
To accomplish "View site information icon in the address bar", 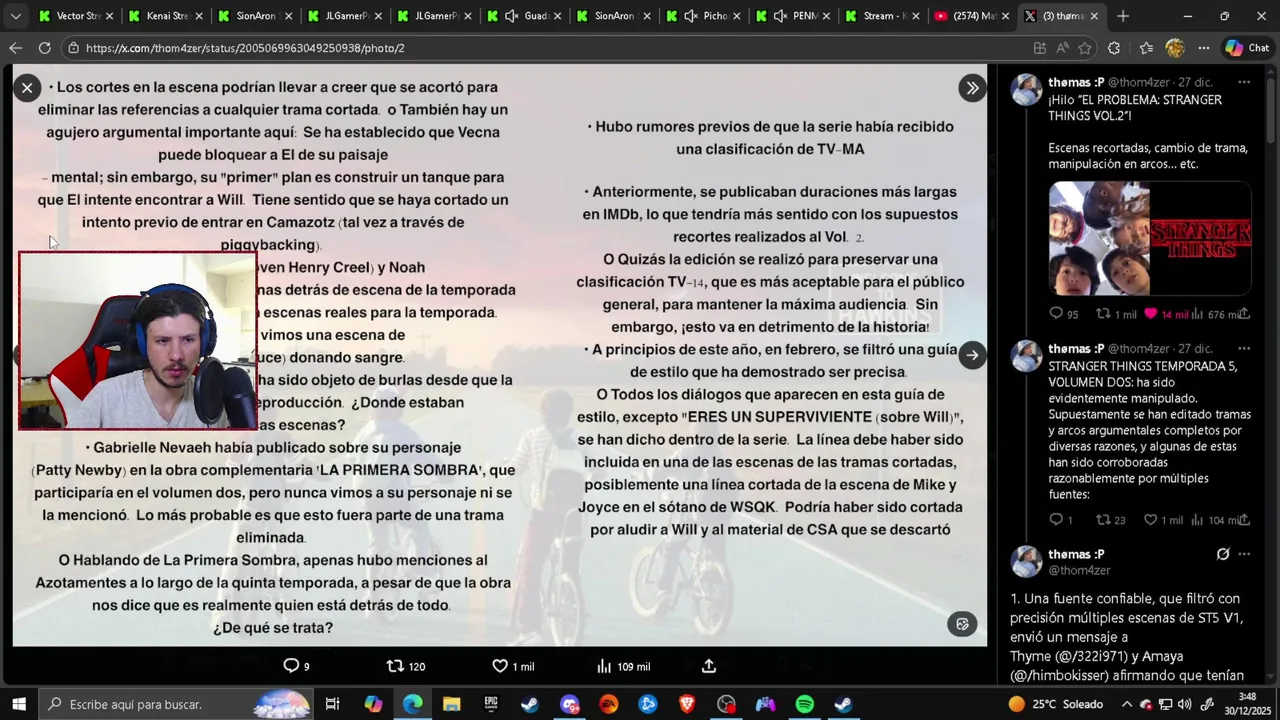I will (x=74, y=48).
